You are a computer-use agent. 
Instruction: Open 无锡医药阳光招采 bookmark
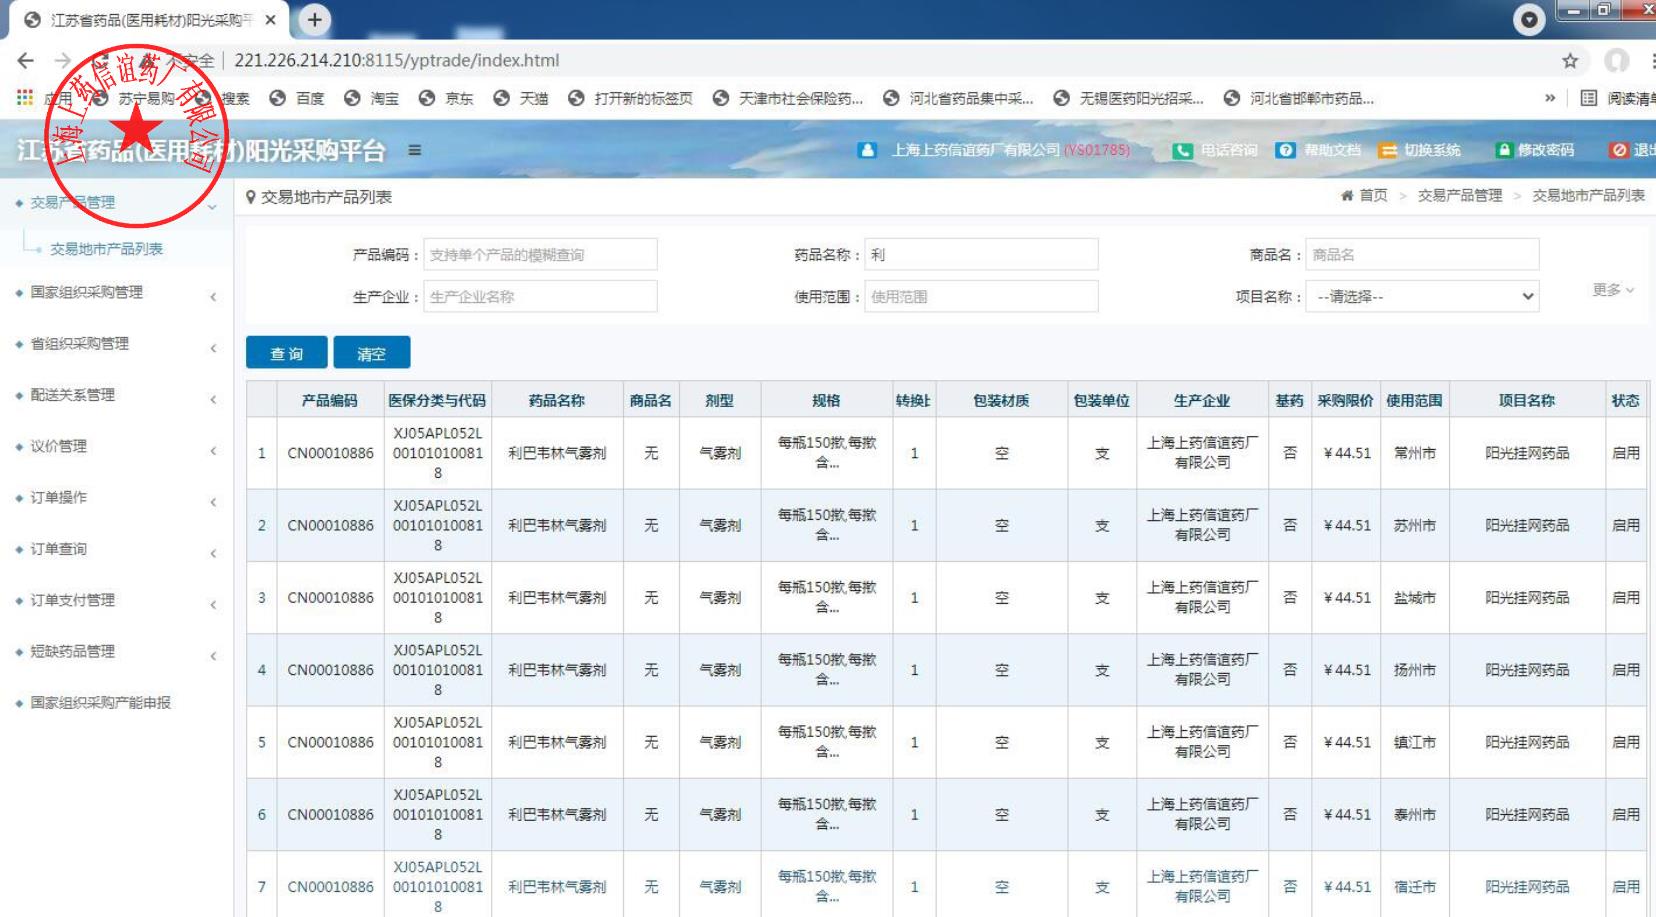pos(1129,98)
